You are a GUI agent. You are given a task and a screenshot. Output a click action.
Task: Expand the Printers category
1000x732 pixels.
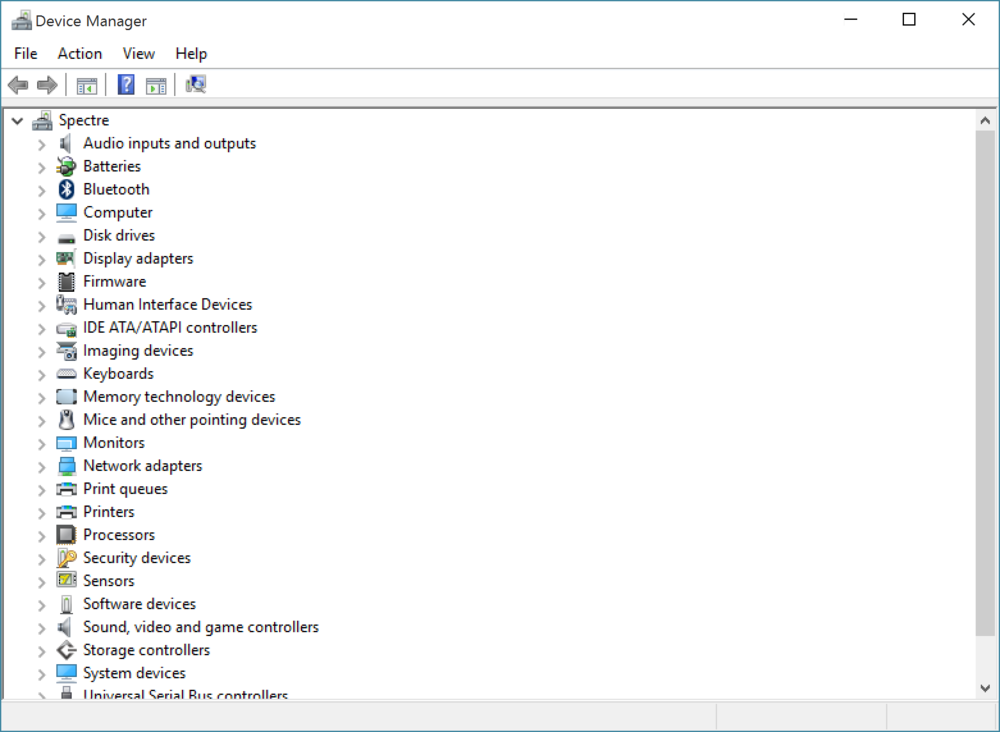point(41,513)
